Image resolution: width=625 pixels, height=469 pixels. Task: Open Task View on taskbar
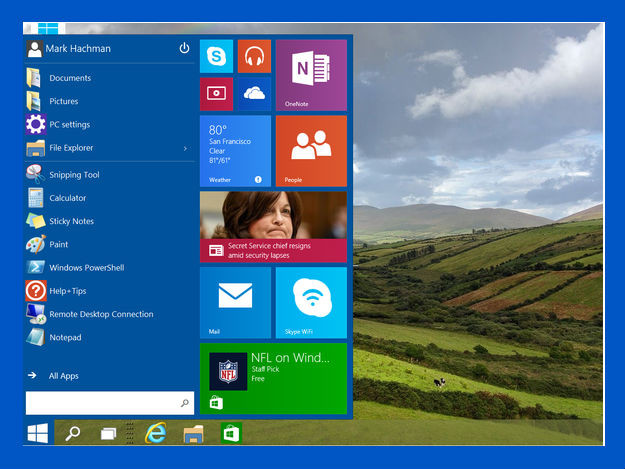108,434
